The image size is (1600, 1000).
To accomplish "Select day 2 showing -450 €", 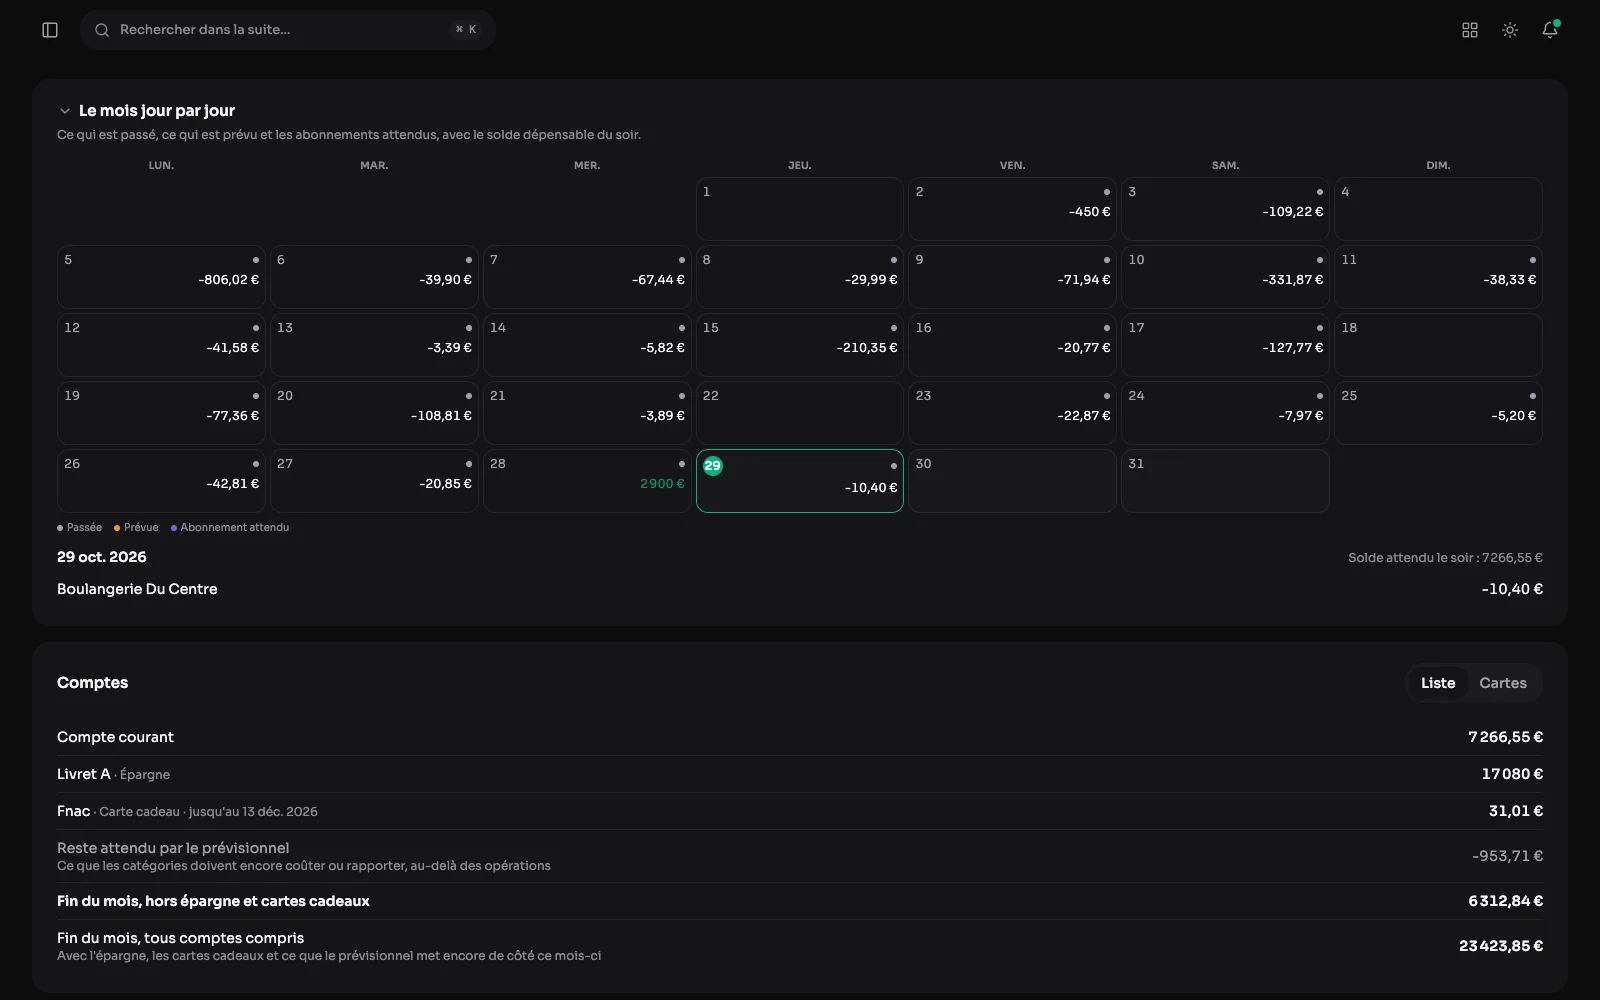I will (1012, 209).
